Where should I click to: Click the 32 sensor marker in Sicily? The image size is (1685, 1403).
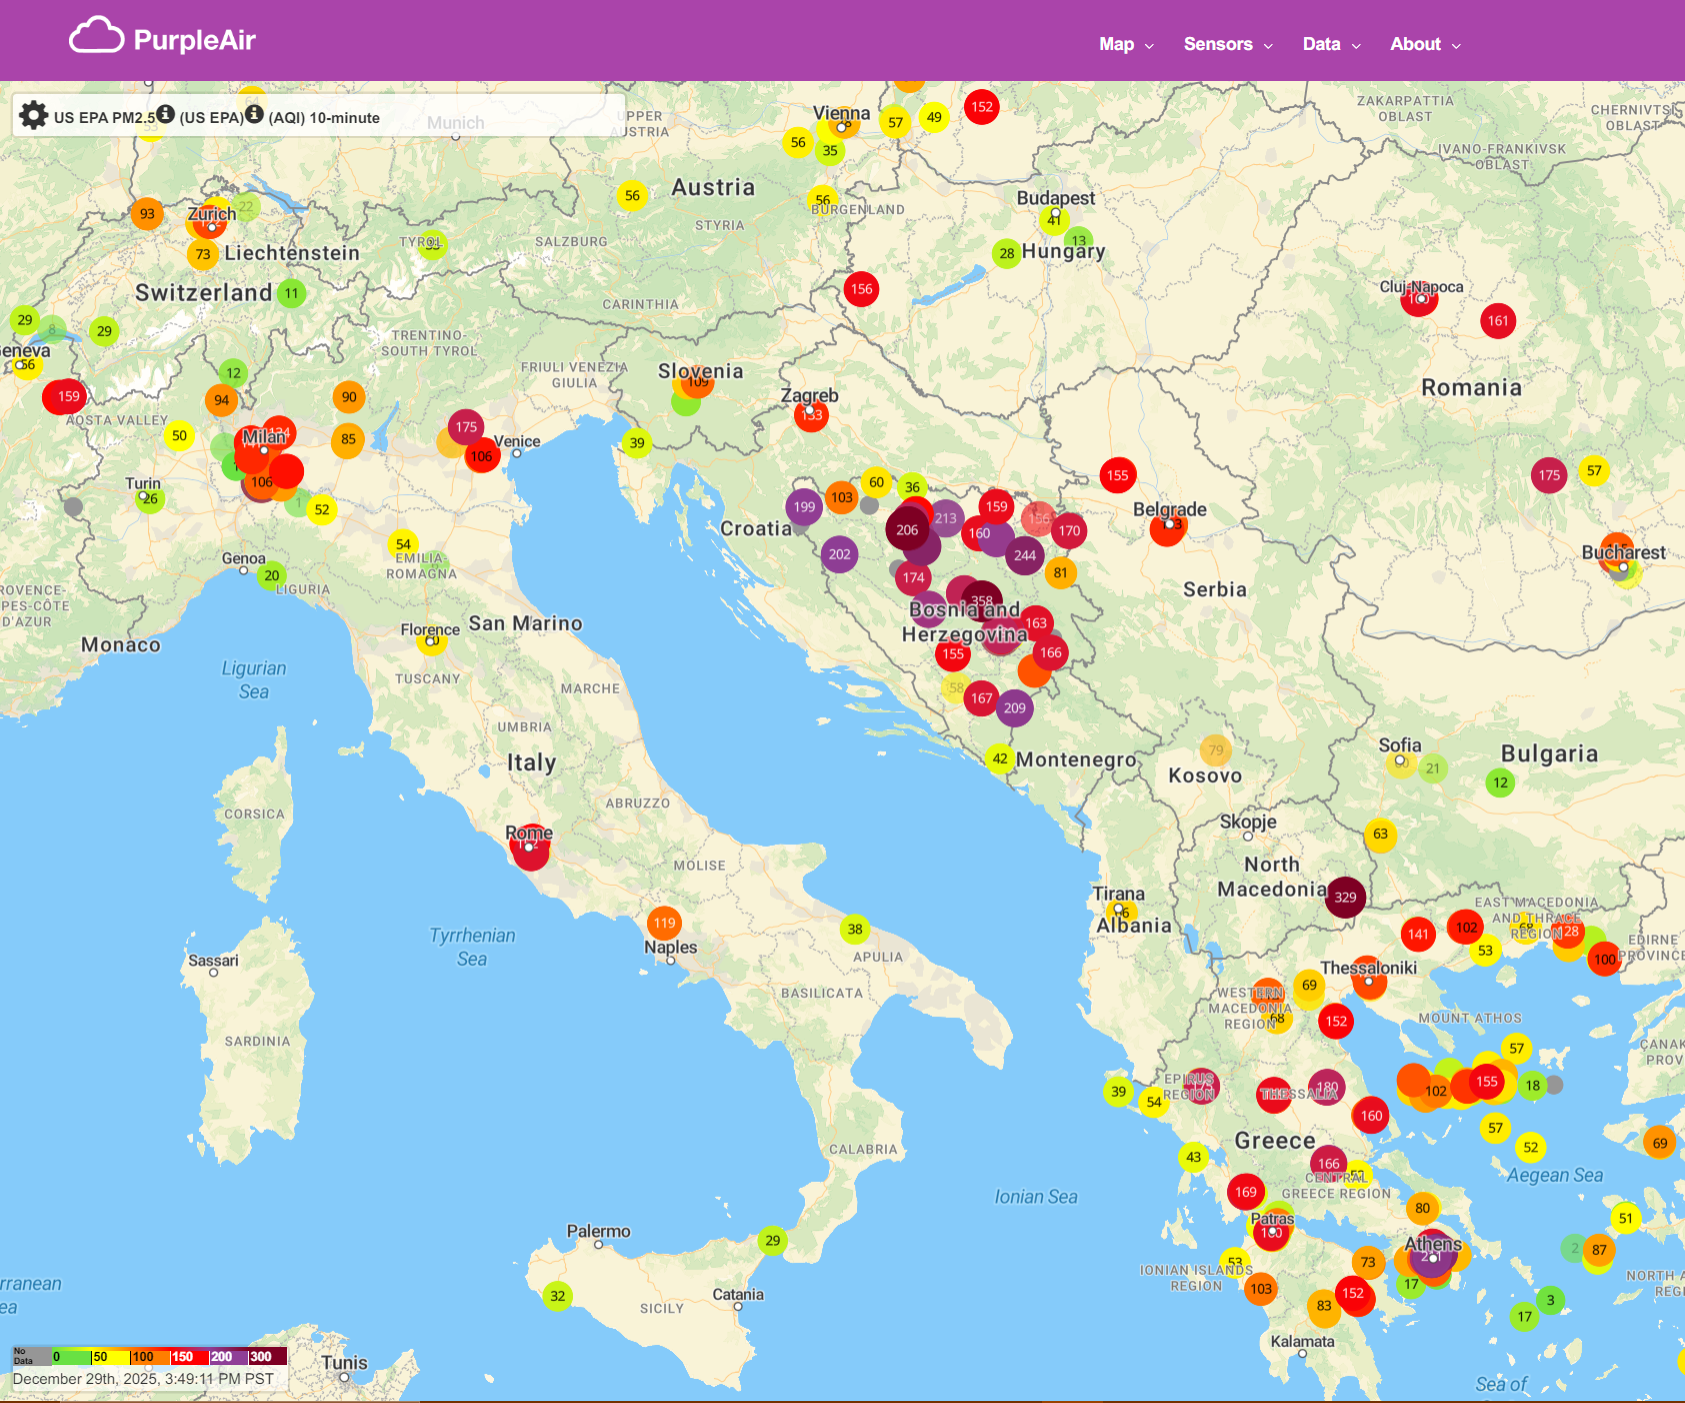point(558,1296)
